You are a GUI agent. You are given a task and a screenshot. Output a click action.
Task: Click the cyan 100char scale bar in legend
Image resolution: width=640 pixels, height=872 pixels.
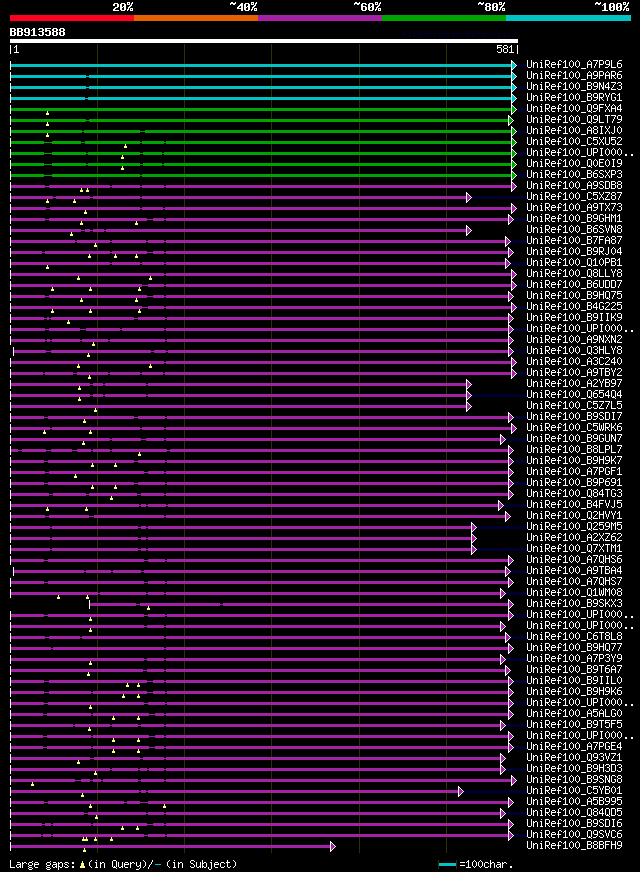(447, 864)
